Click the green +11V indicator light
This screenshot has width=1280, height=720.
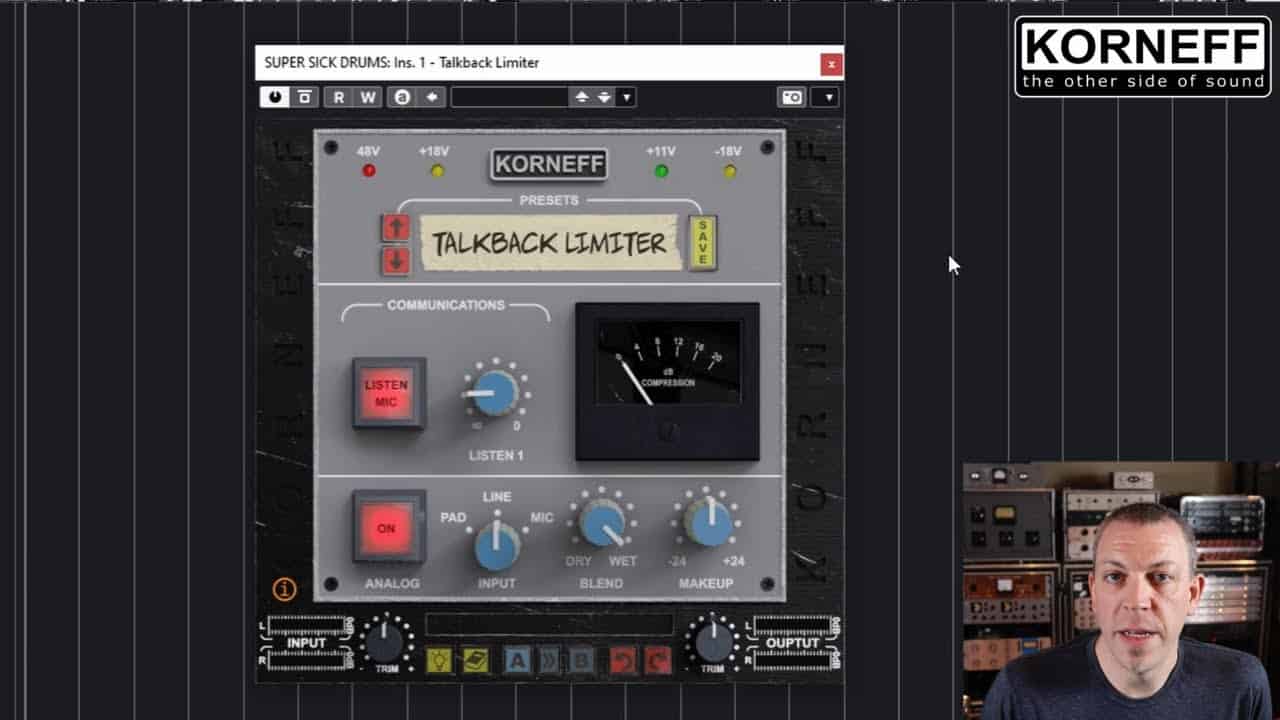[661, 171]
